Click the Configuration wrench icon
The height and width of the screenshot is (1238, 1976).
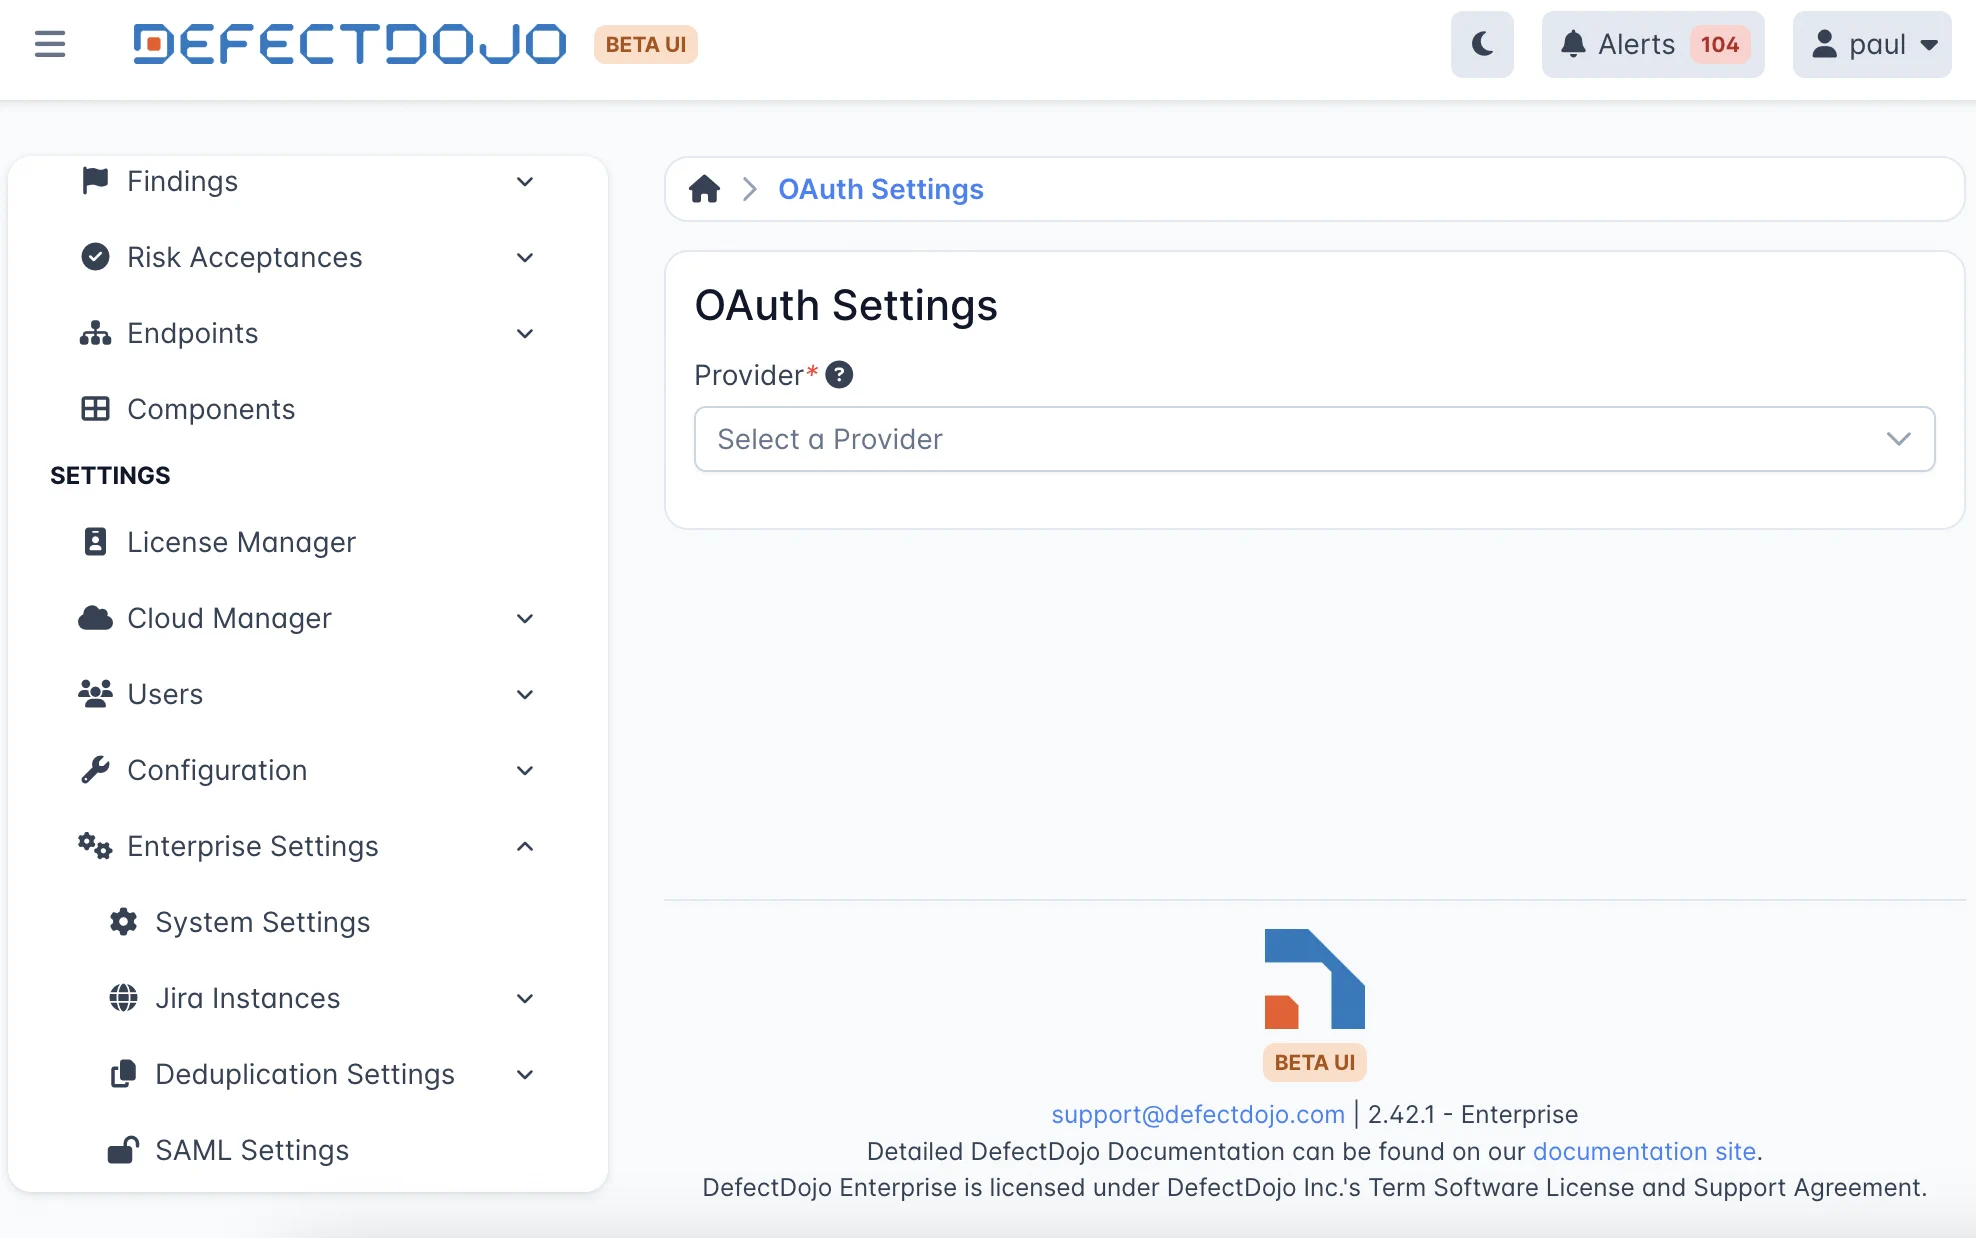point(95,770)
